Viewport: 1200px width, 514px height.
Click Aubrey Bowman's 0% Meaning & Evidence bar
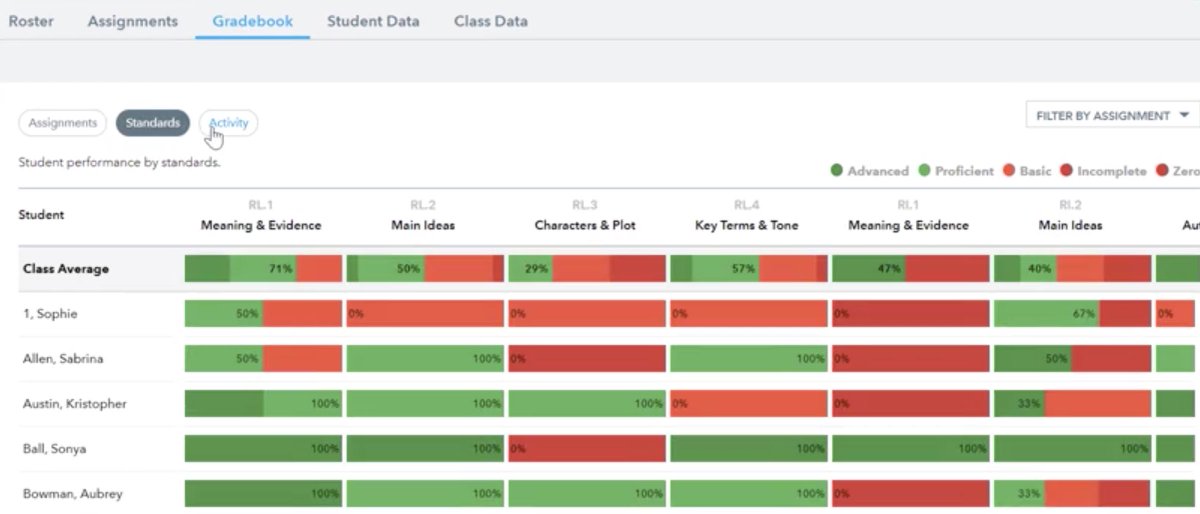coord(910,494)
